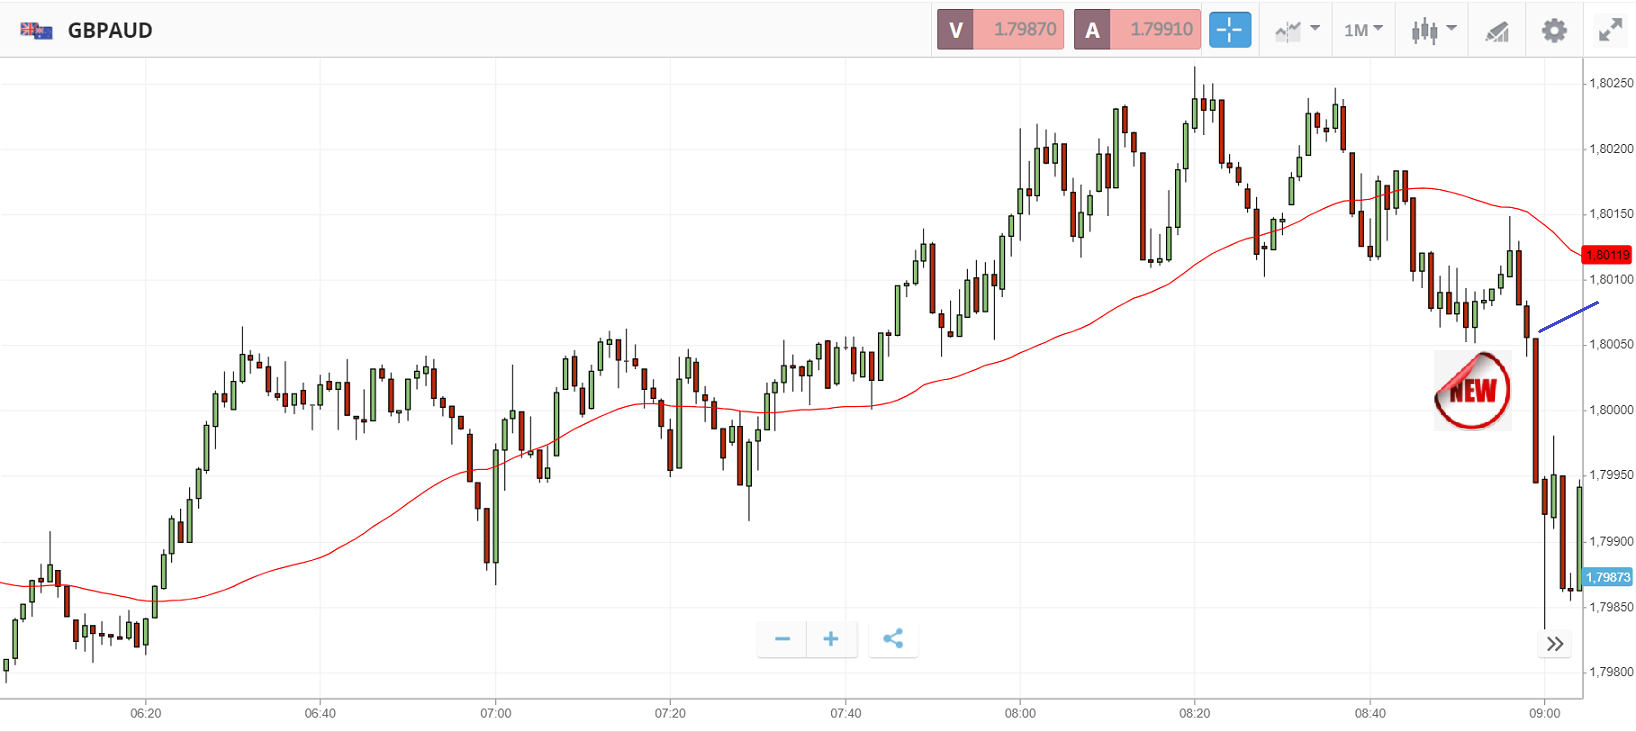Image resolution: width=1636 pixels, height=732 pixels.
Task: Select the blue trend line on chart
Action: point(1568,316)
